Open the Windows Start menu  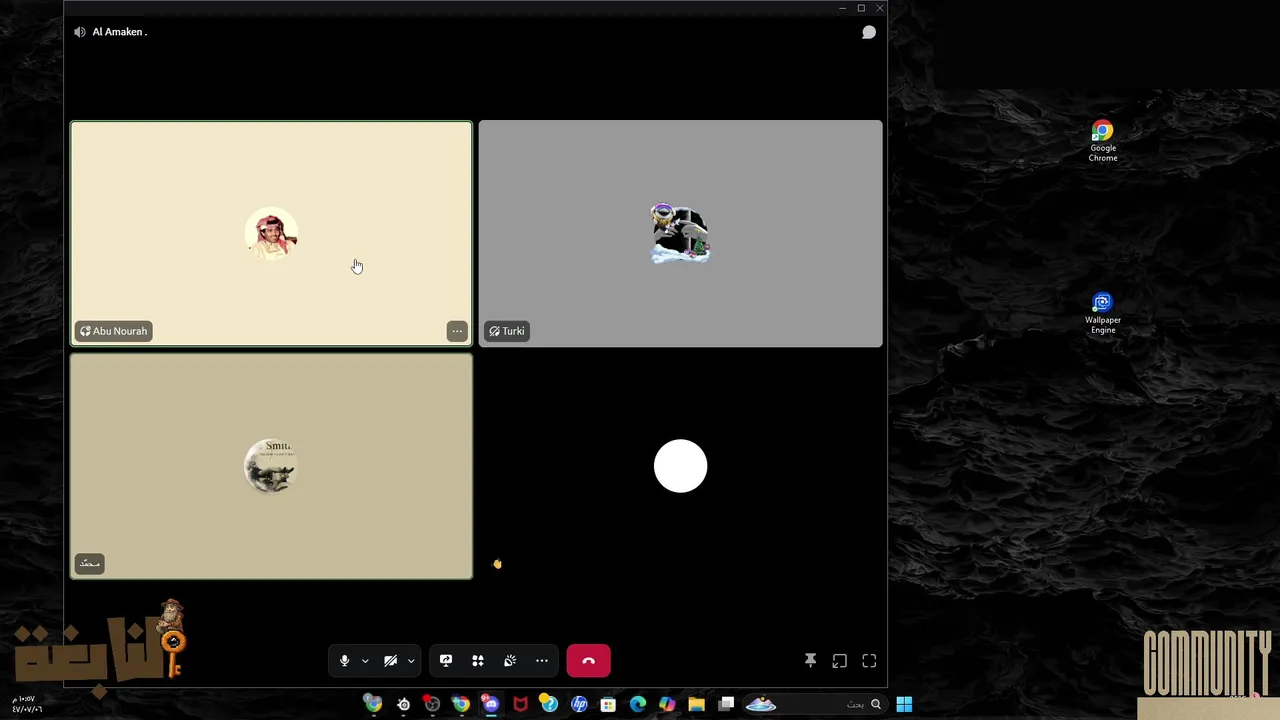[904, 704]
